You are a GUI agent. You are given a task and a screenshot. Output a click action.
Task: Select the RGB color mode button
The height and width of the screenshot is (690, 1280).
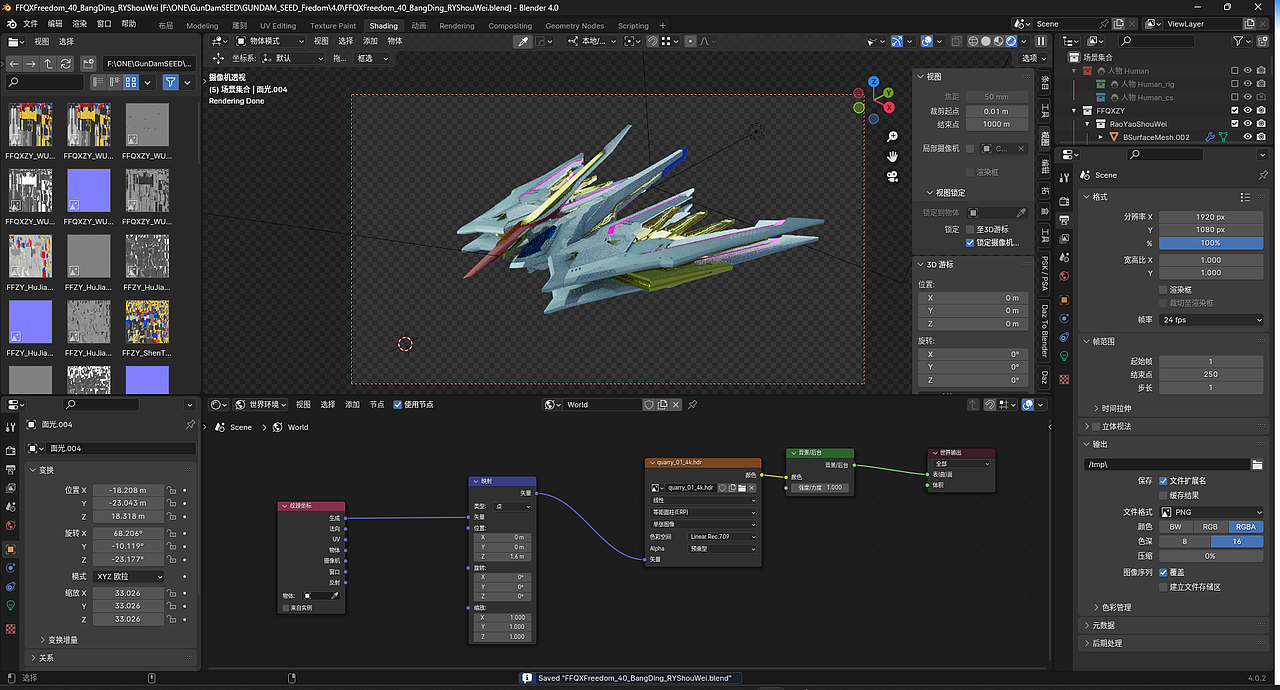[x=1210, y=527]
